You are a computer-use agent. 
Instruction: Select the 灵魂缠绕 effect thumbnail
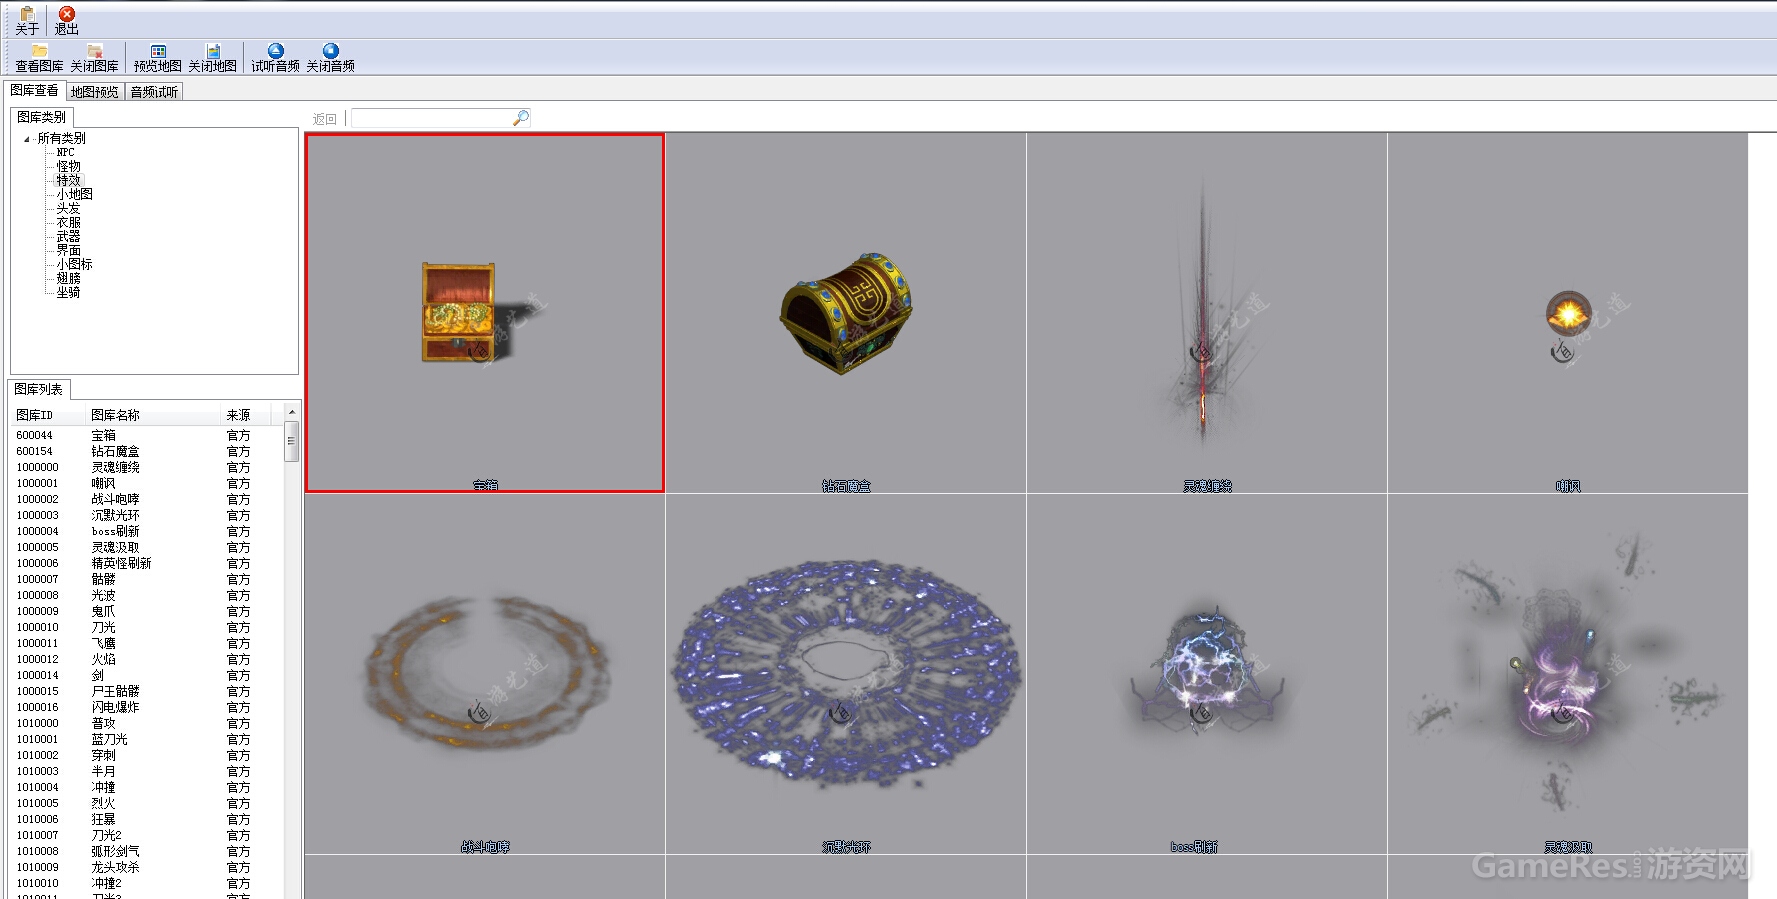point(1207,313)
